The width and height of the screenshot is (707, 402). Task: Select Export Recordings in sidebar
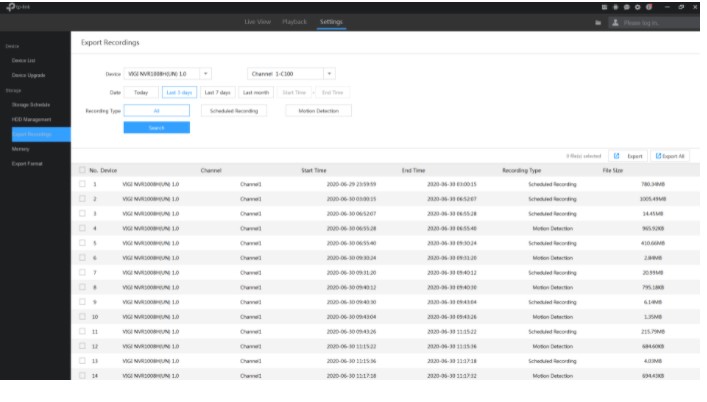tap(41, 134)
